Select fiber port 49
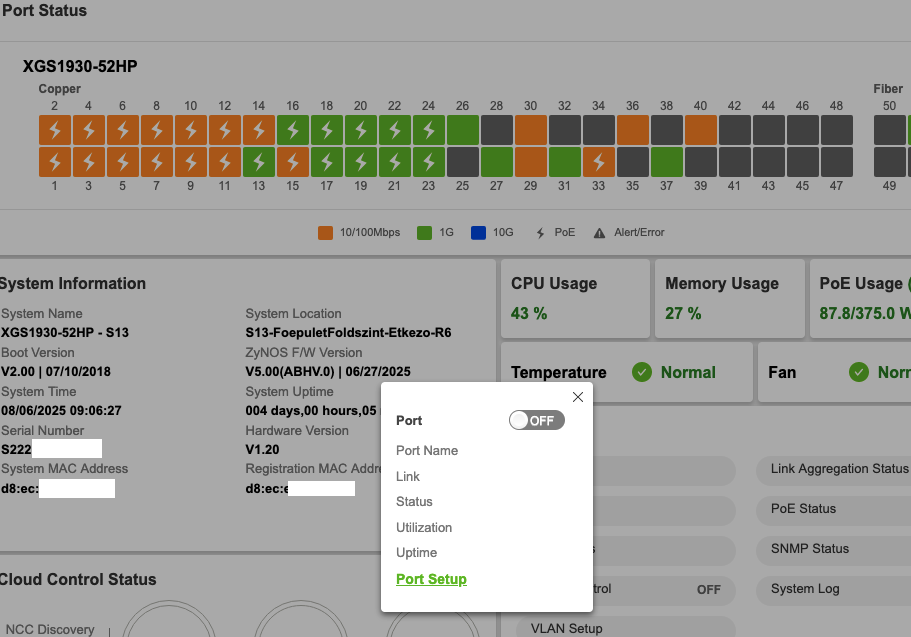The height and width of the screenshot is (637, 911). 890,162
